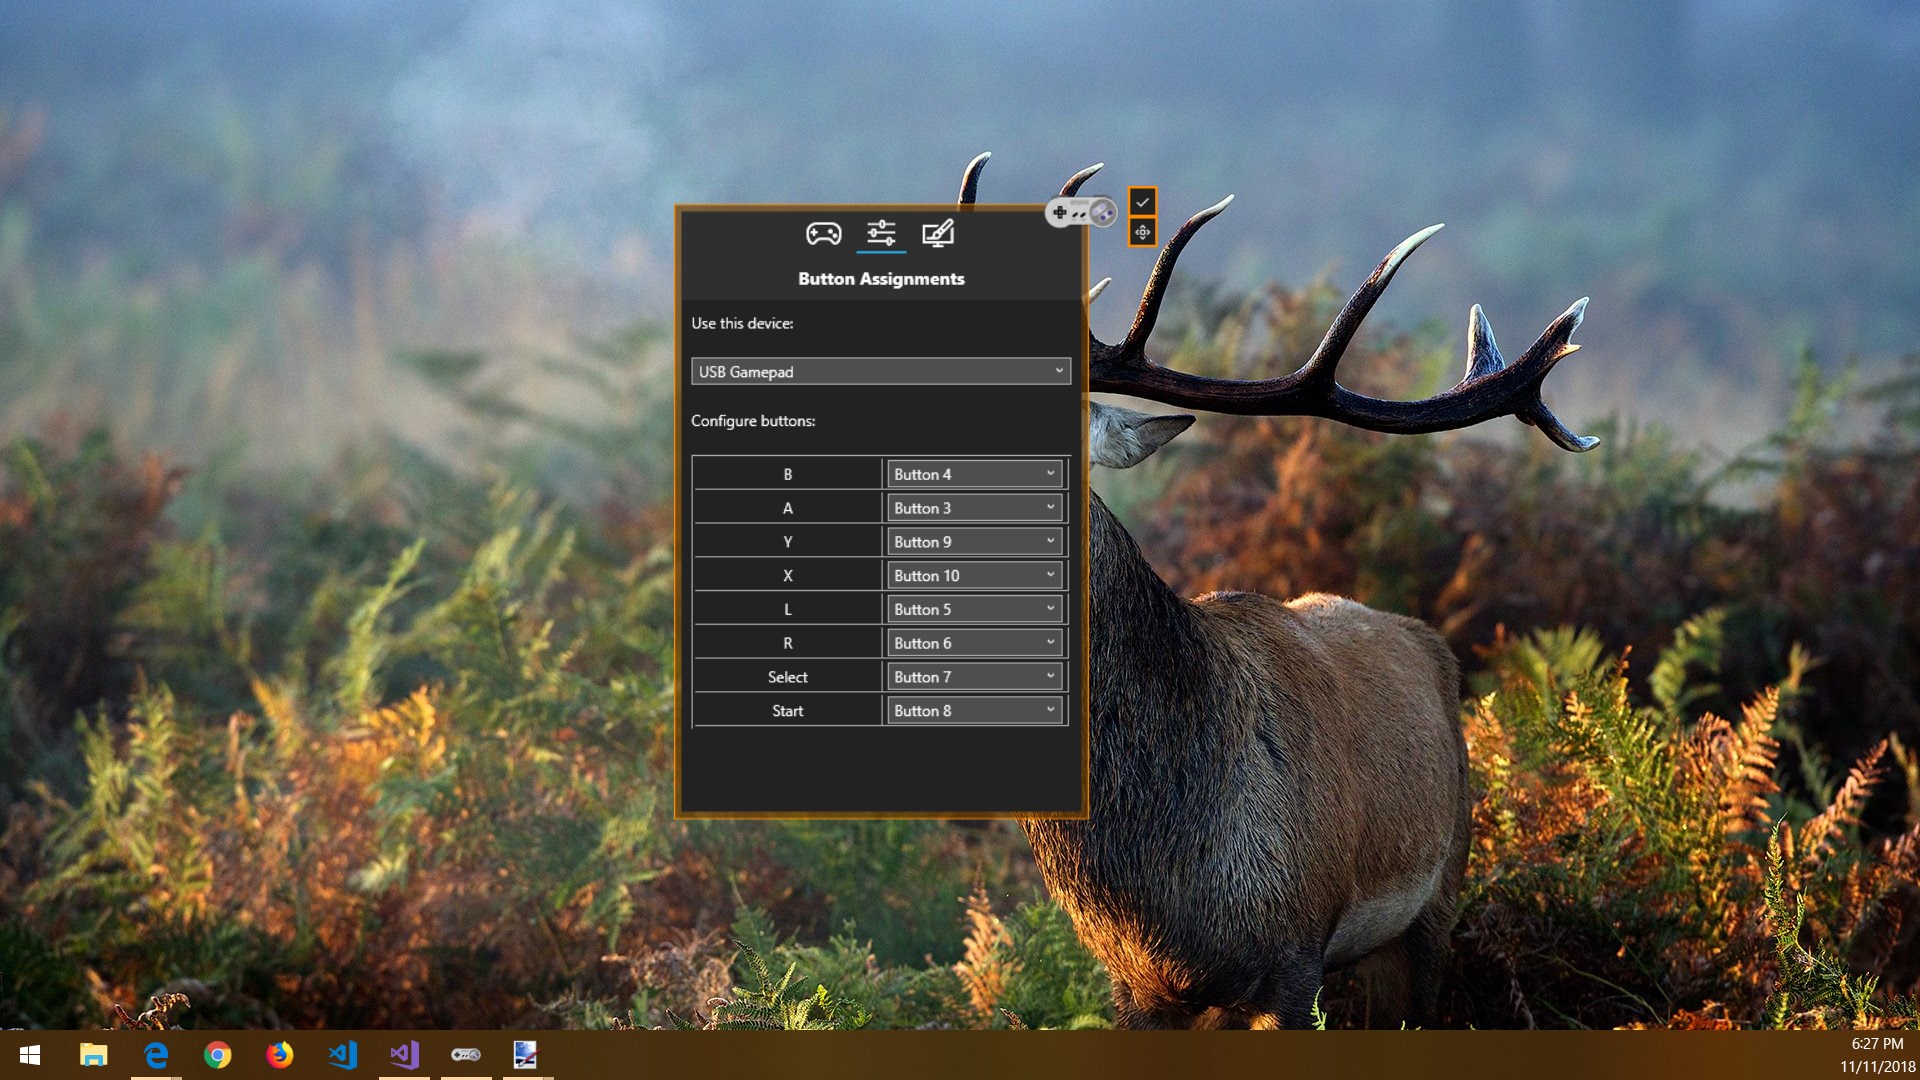Open the X mapping showing Button 10
Image resolution: width=1920 pixels, height=1080 pixels.
pos(974,576)
